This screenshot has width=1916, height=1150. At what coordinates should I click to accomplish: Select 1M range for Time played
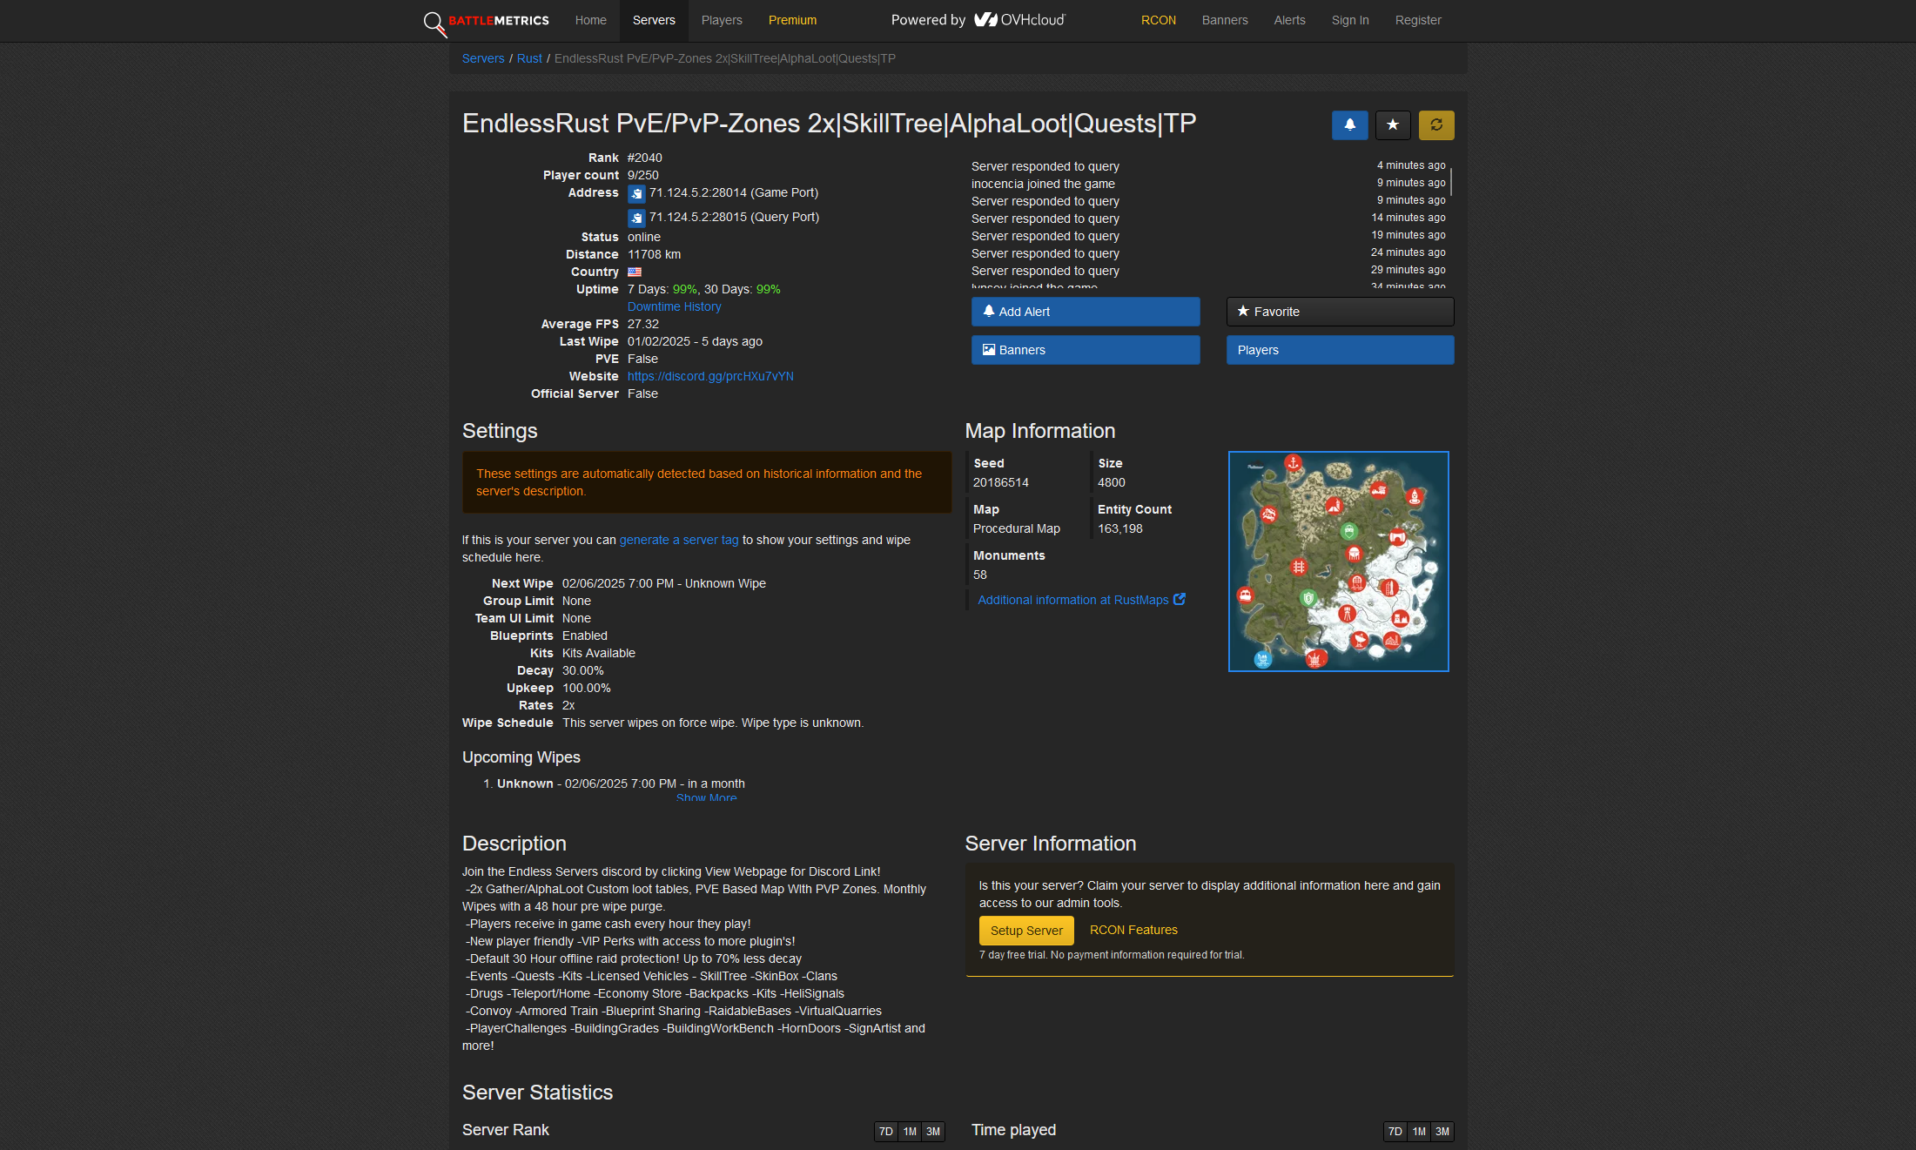click(x=1419, y=1132)
